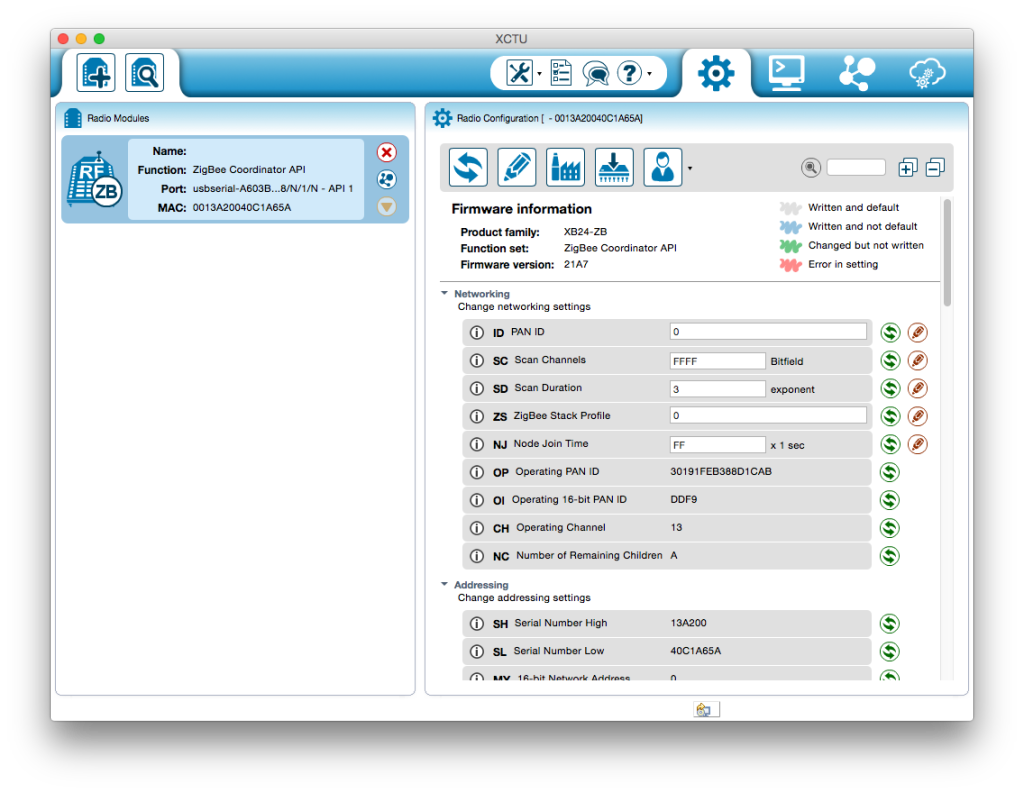Click the configuration panel vertical scrollbar
Image resolution: width=1024 pixels, height=793 pixels.
pyautogui.click(x=946, y=253)
